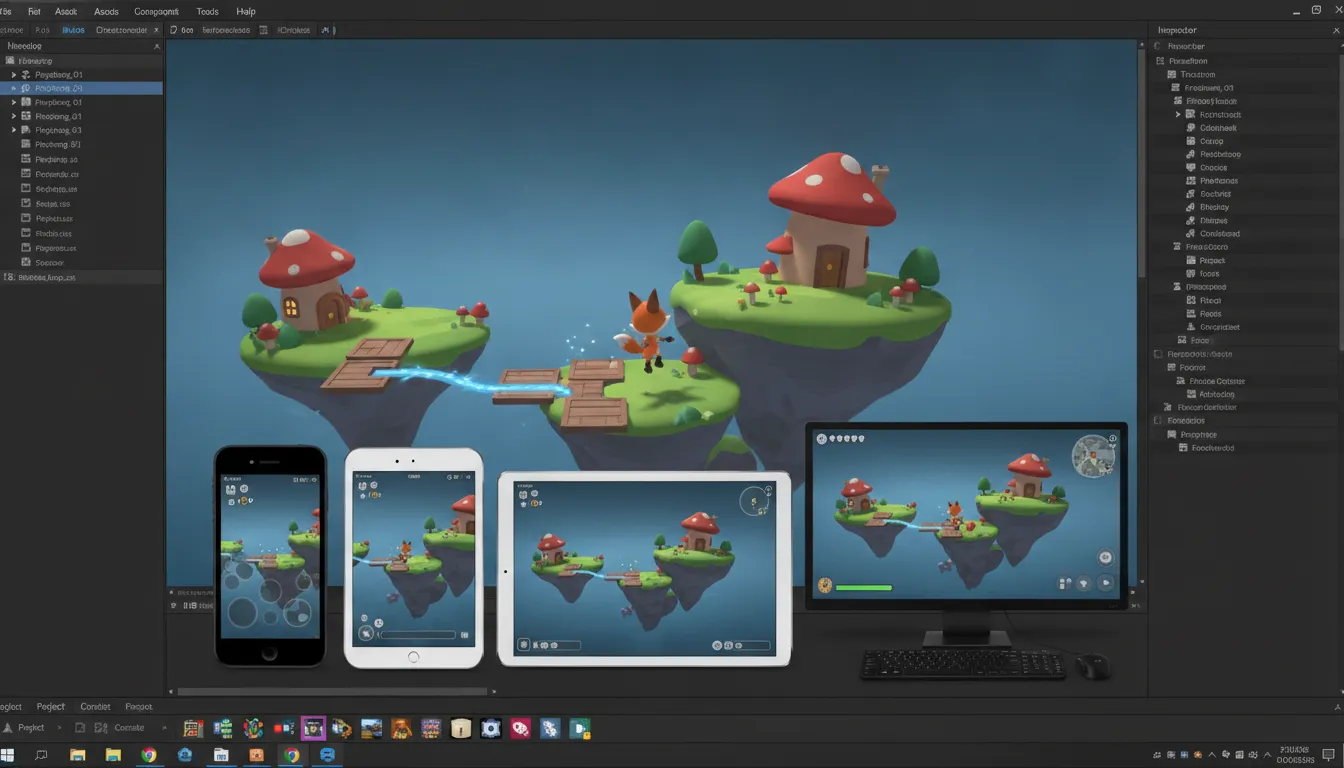Switch to the blue highlighted Butos tab
The width and height of the screenshot is (1344, 768).
[73, 30]
